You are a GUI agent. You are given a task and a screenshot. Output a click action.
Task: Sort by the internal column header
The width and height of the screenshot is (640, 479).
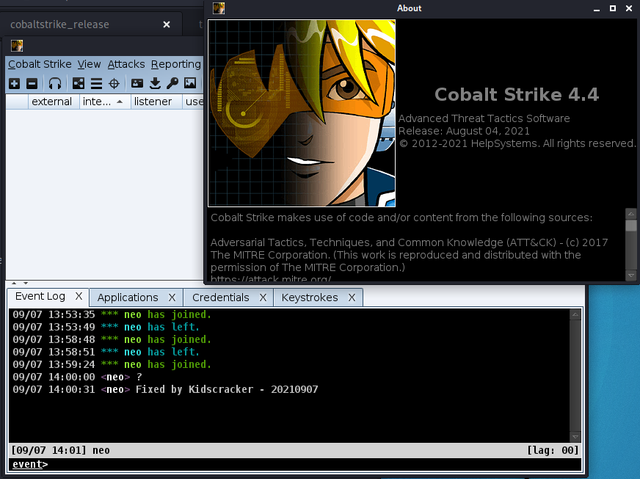click(97, 102)
